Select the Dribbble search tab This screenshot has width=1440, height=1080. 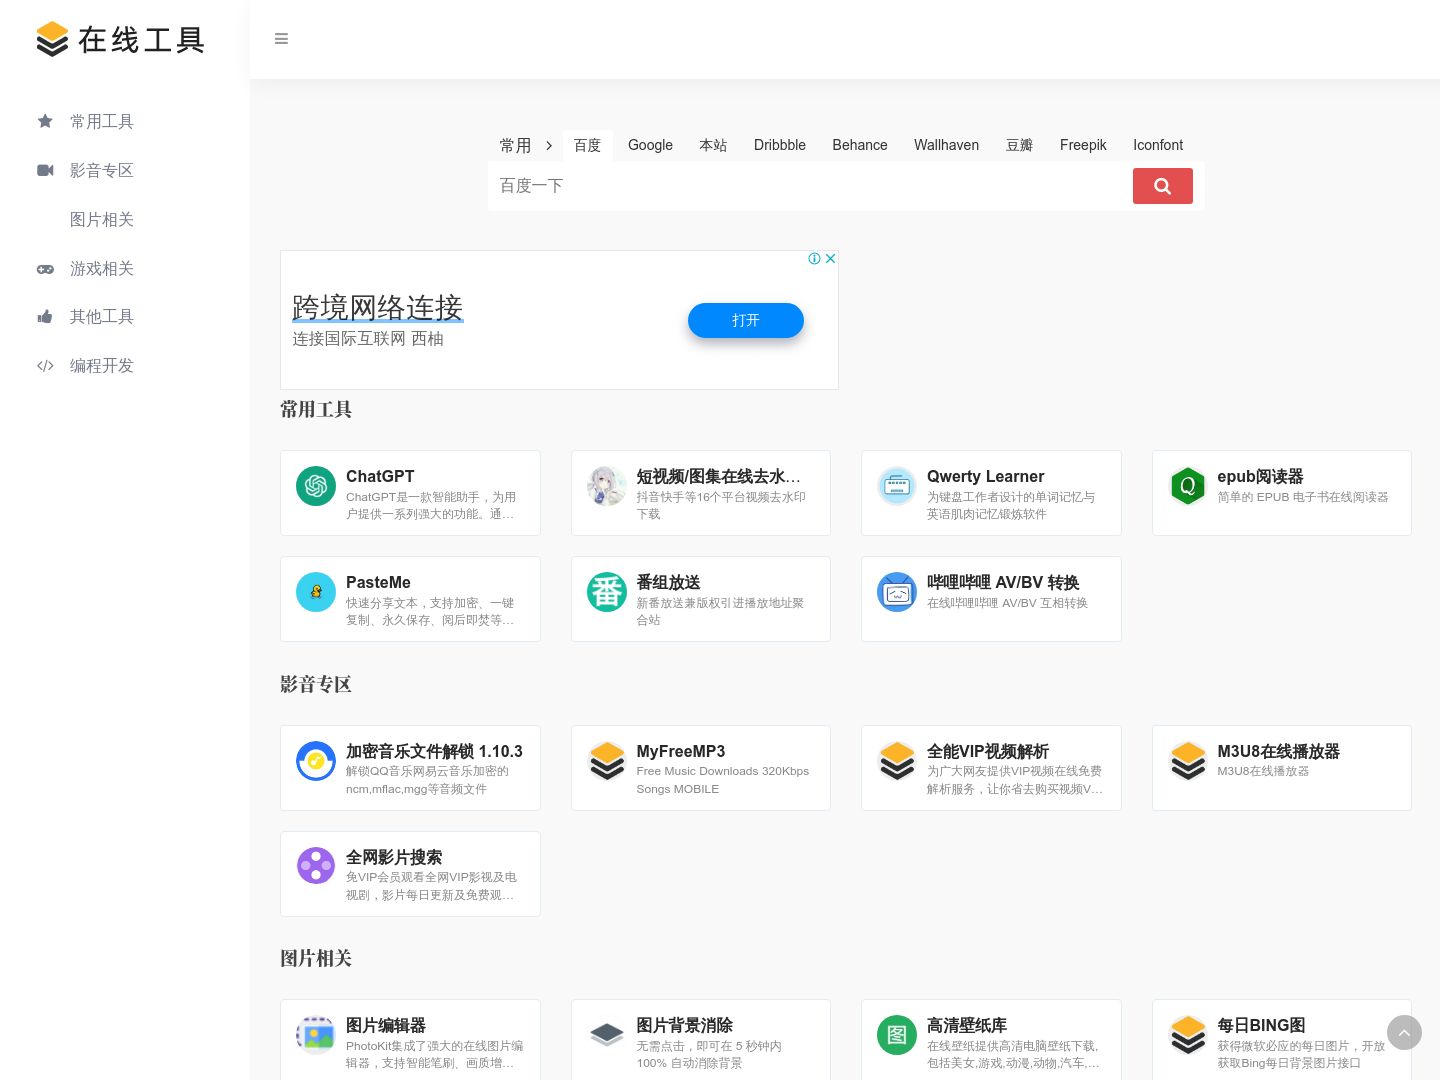[780, 145]
